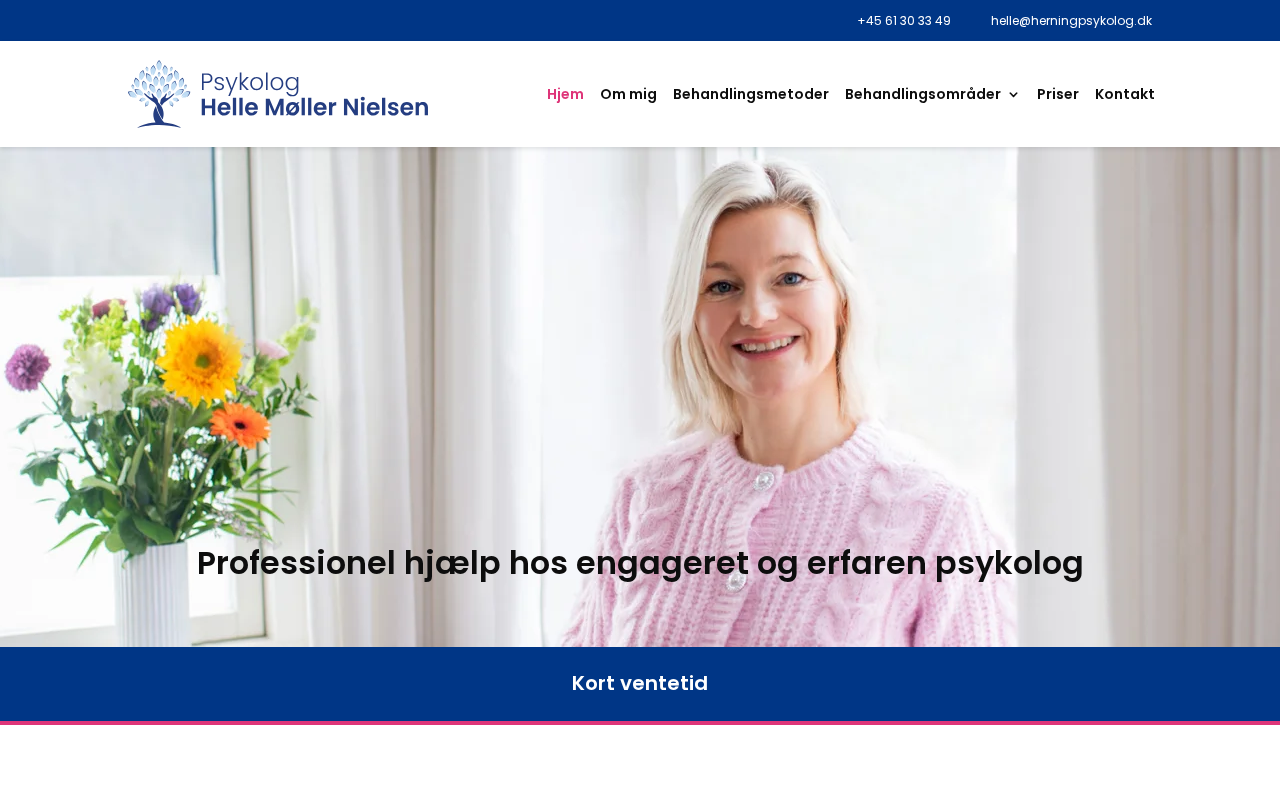Screen dimensions: 1280x800
Task: Click the chevron next to Behandlingsområder
Action: coord(1013,95)
